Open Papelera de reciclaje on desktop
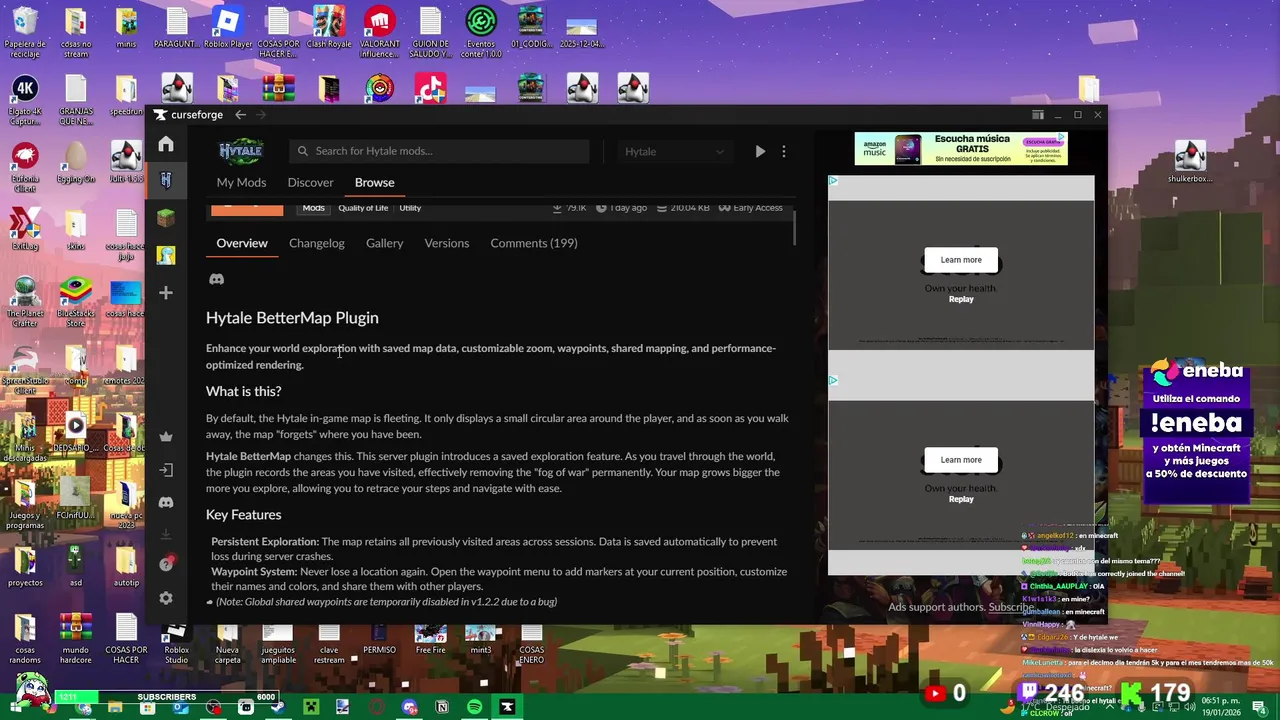1280x720 pixels. pos(25,33)
